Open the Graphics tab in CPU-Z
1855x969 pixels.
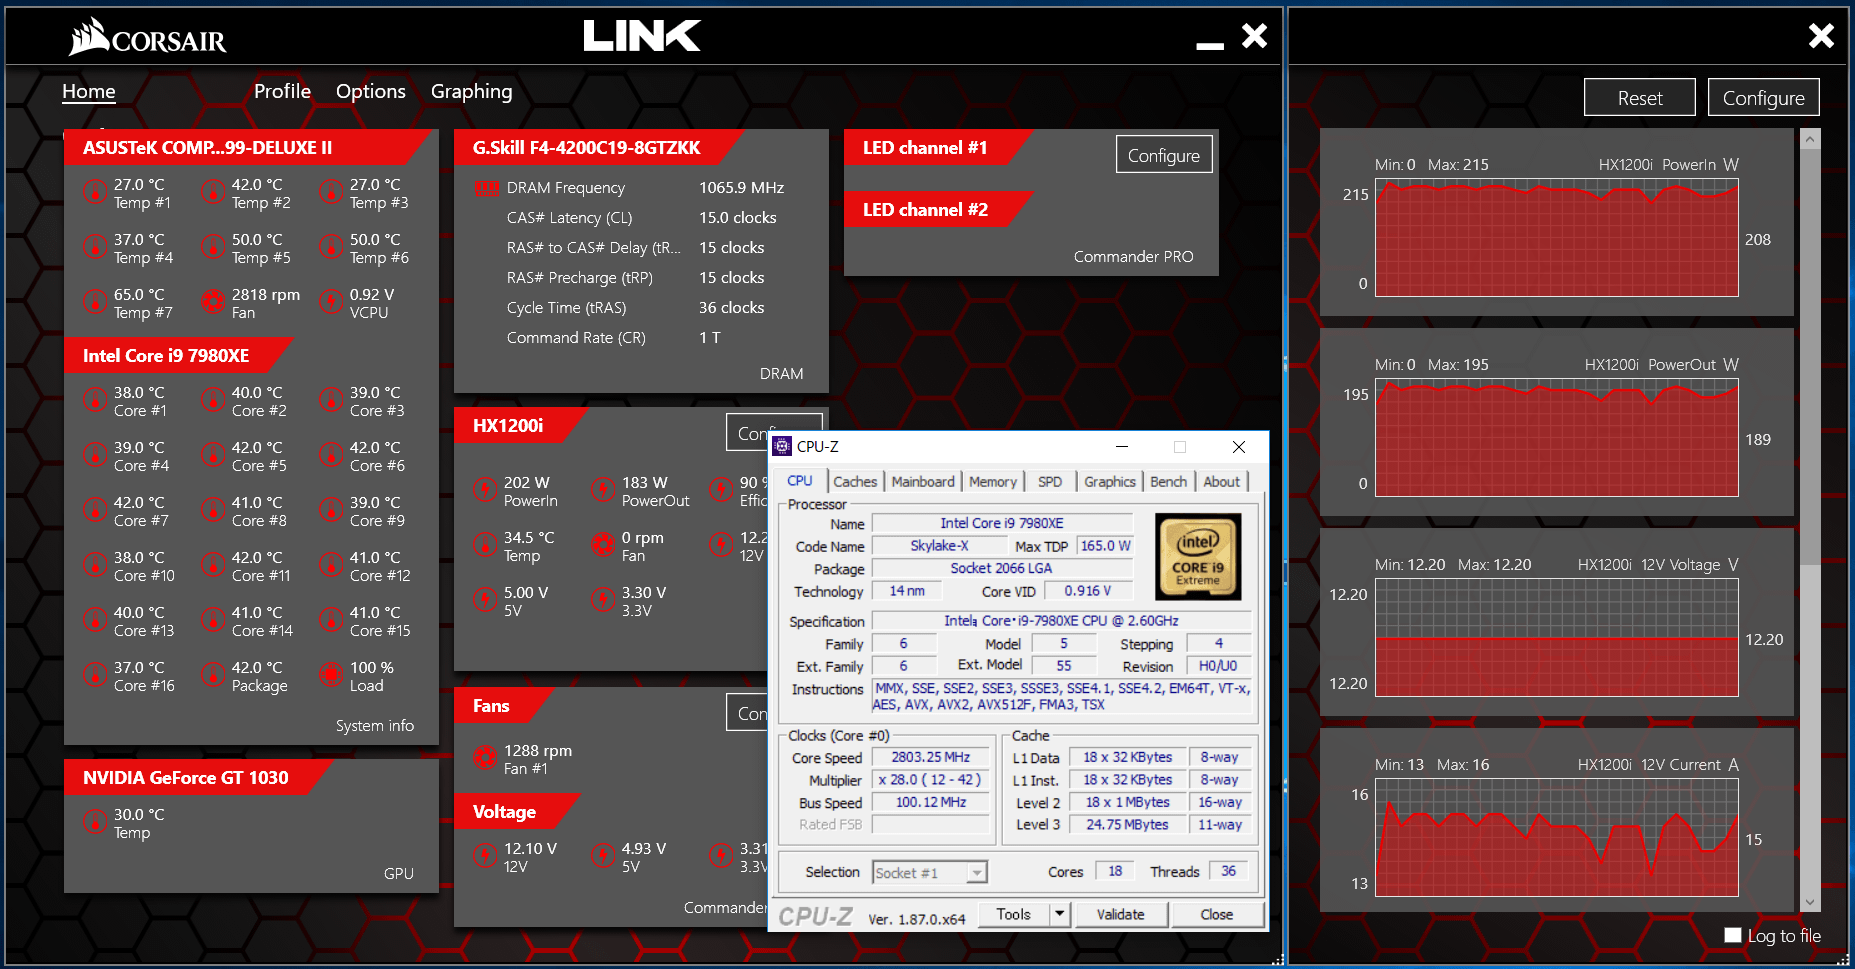(1110, 482)
